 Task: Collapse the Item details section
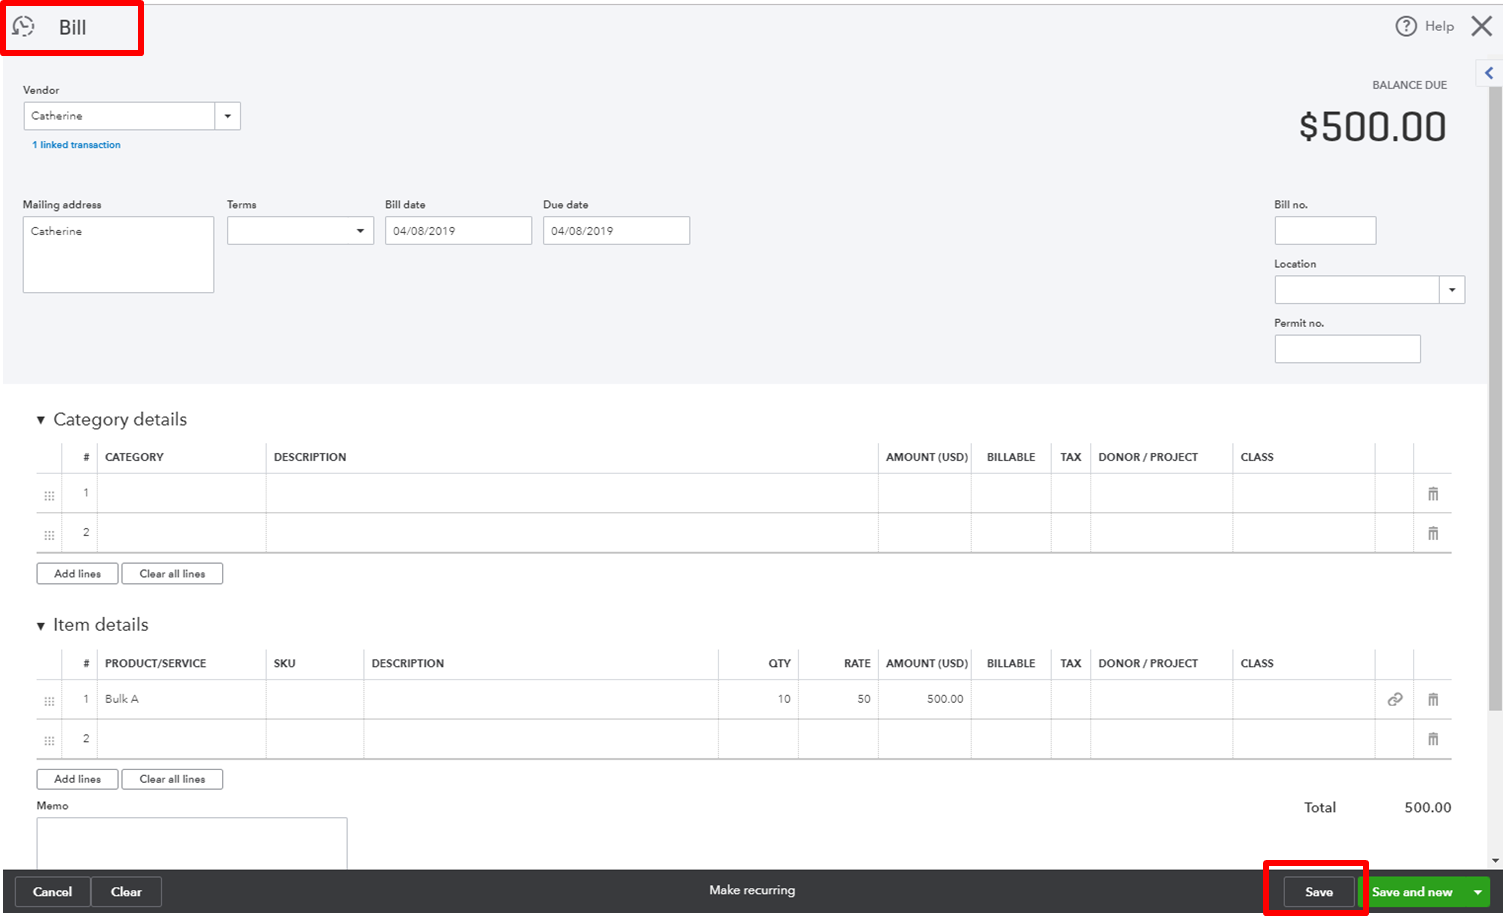[x=40, y=625]
